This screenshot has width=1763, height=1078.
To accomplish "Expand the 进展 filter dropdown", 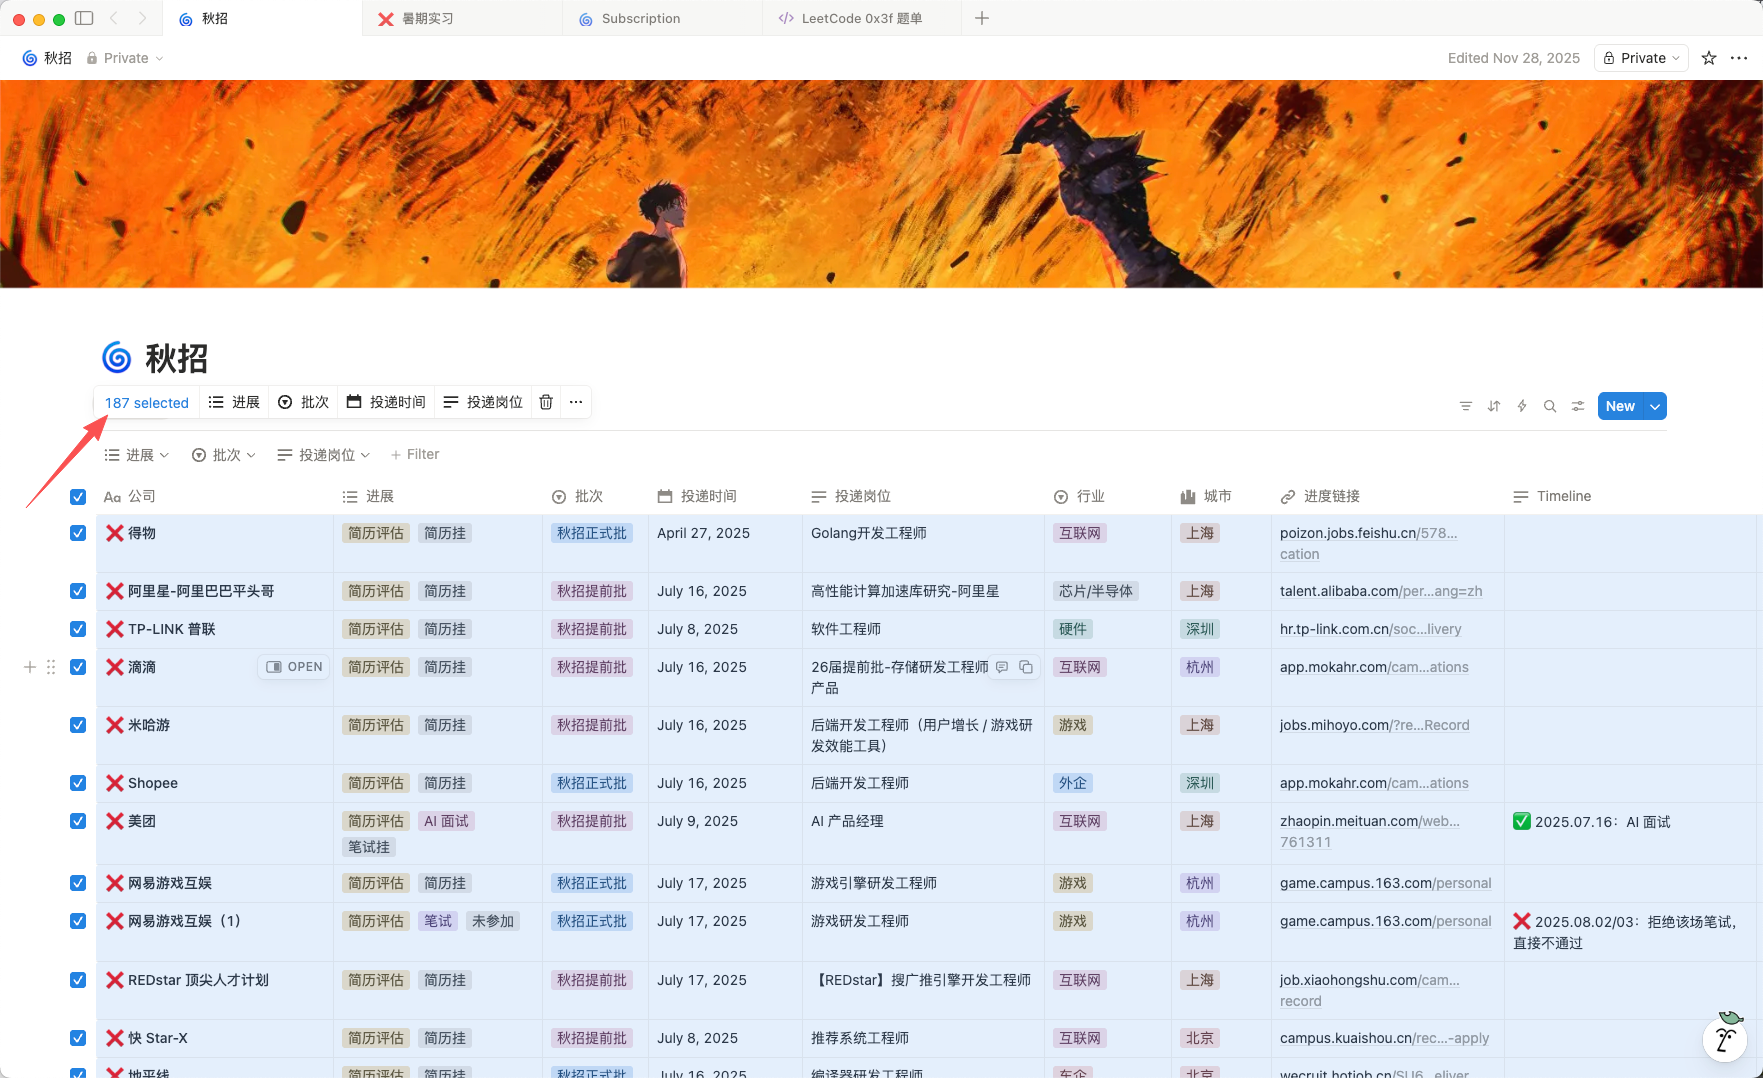I will pyautogui.click(x=137, y=455).
